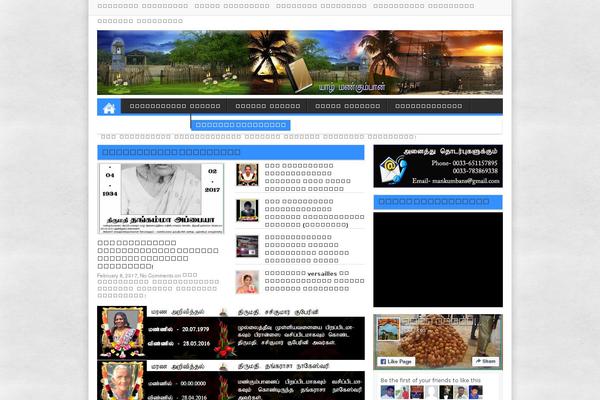Click the Facebook Like Page button
The height and width of the screenshot is (400, 600).
(396, 361)
